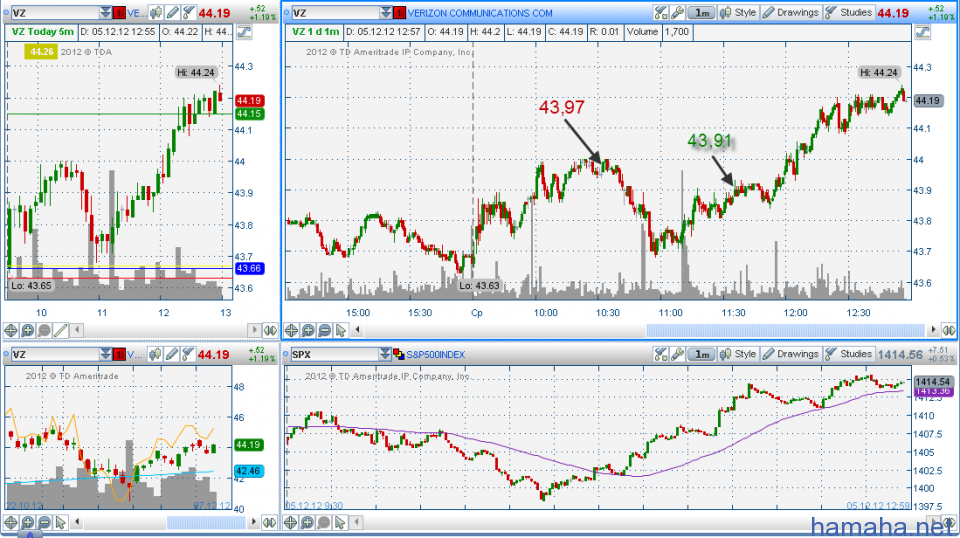Click main chart scrollbar thumb
The width and height of the screenshot is (960, 538).
tap(786, 331)
